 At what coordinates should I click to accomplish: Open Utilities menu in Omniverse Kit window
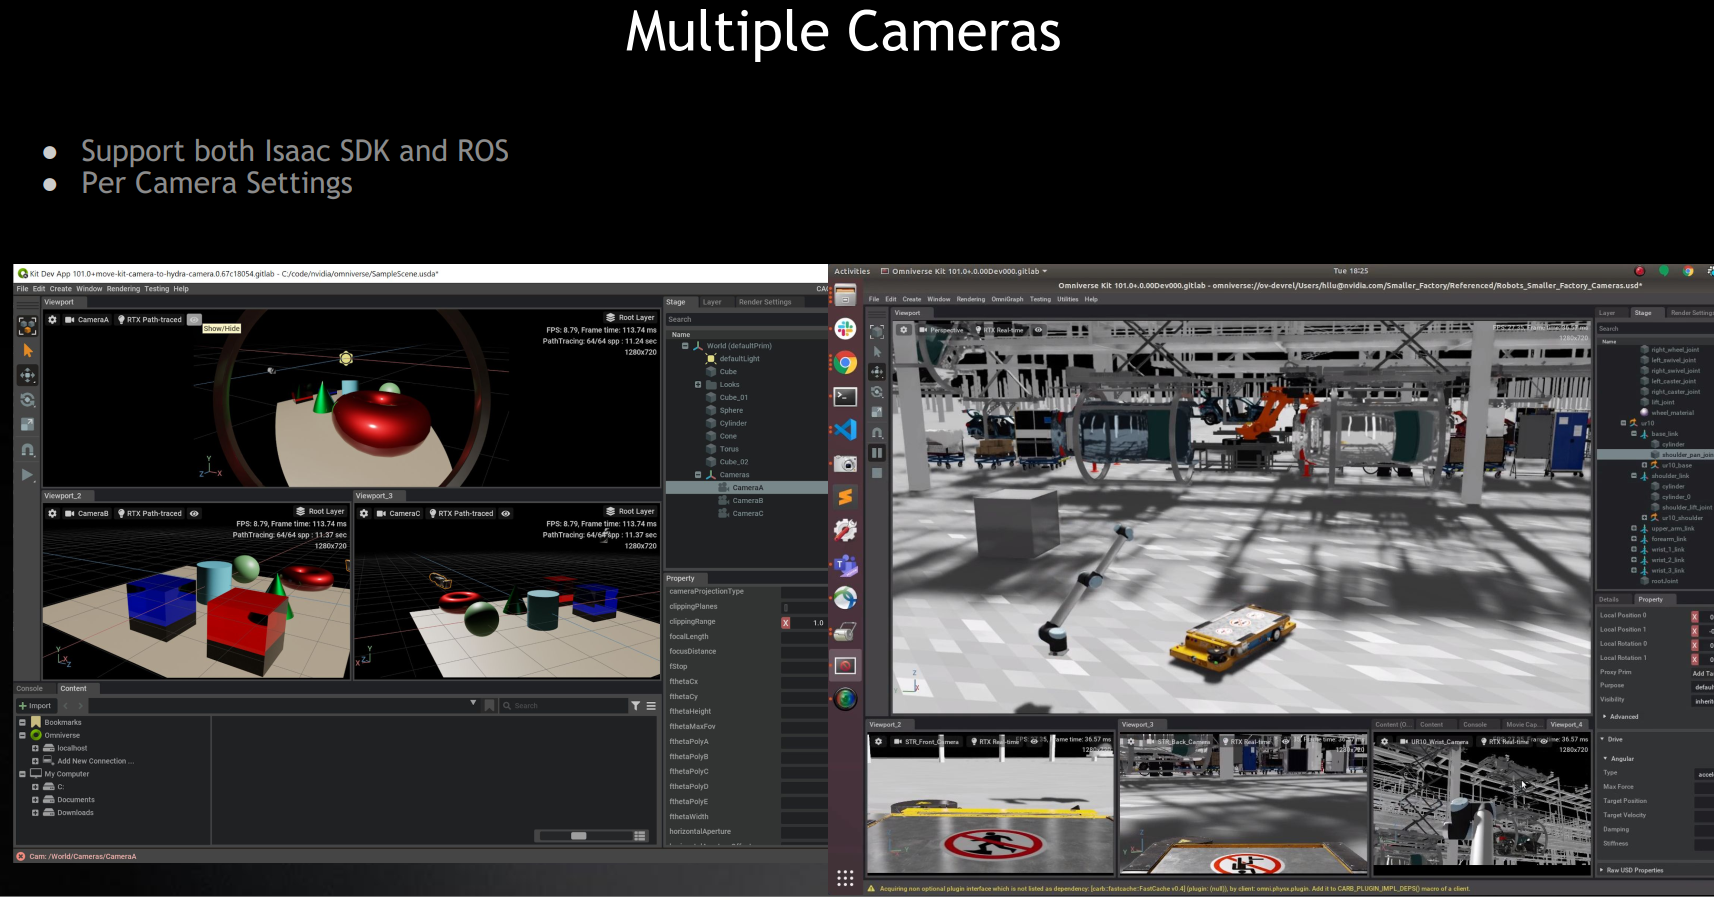click(1068, 299)
